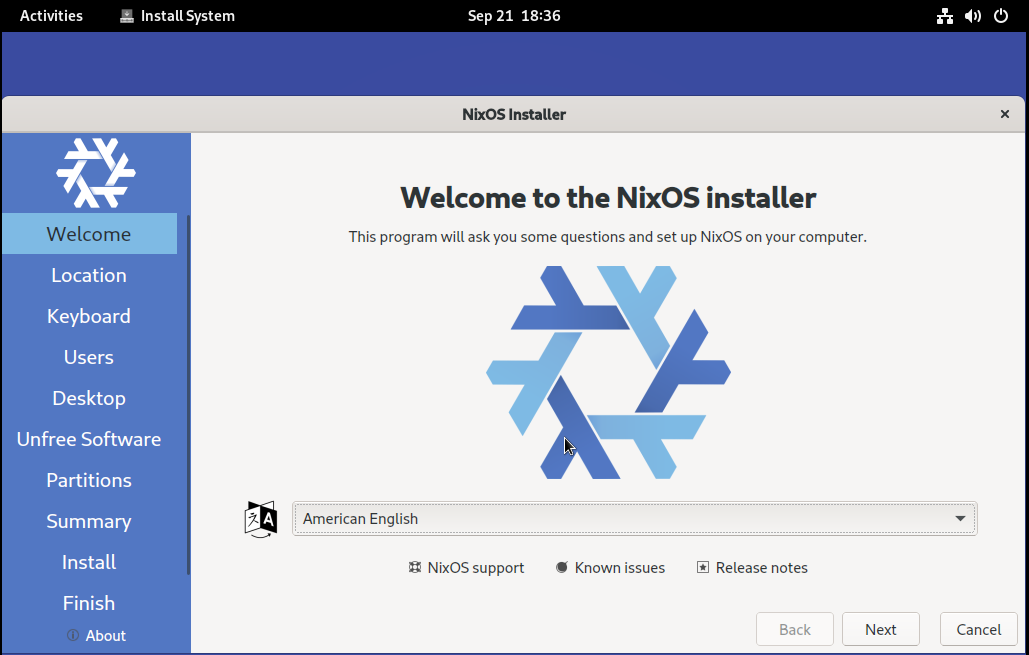Open NixOS support link
Viewport: 1029px width, 655px height.
click(466, 568)
